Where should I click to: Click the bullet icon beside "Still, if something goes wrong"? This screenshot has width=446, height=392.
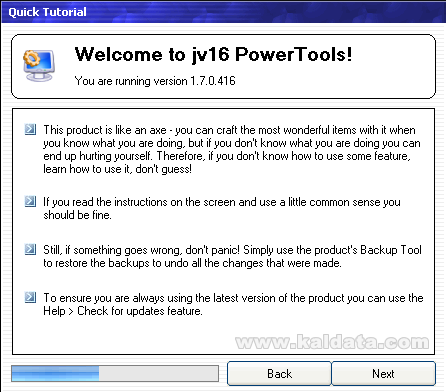30,249
